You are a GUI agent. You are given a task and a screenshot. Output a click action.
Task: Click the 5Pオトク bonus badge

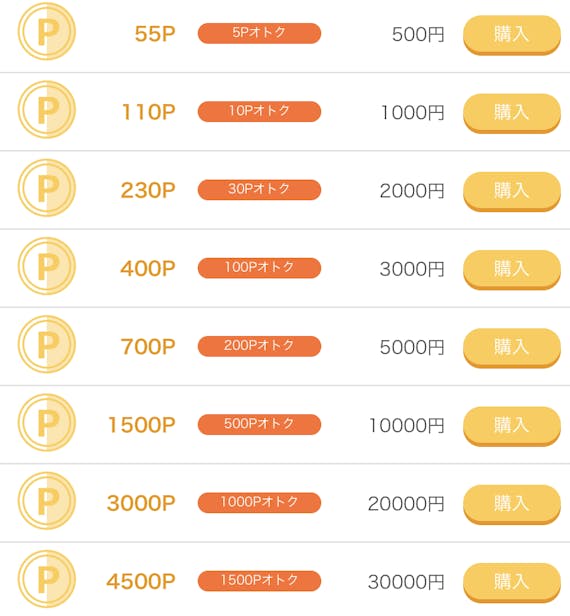click(259, 33)
